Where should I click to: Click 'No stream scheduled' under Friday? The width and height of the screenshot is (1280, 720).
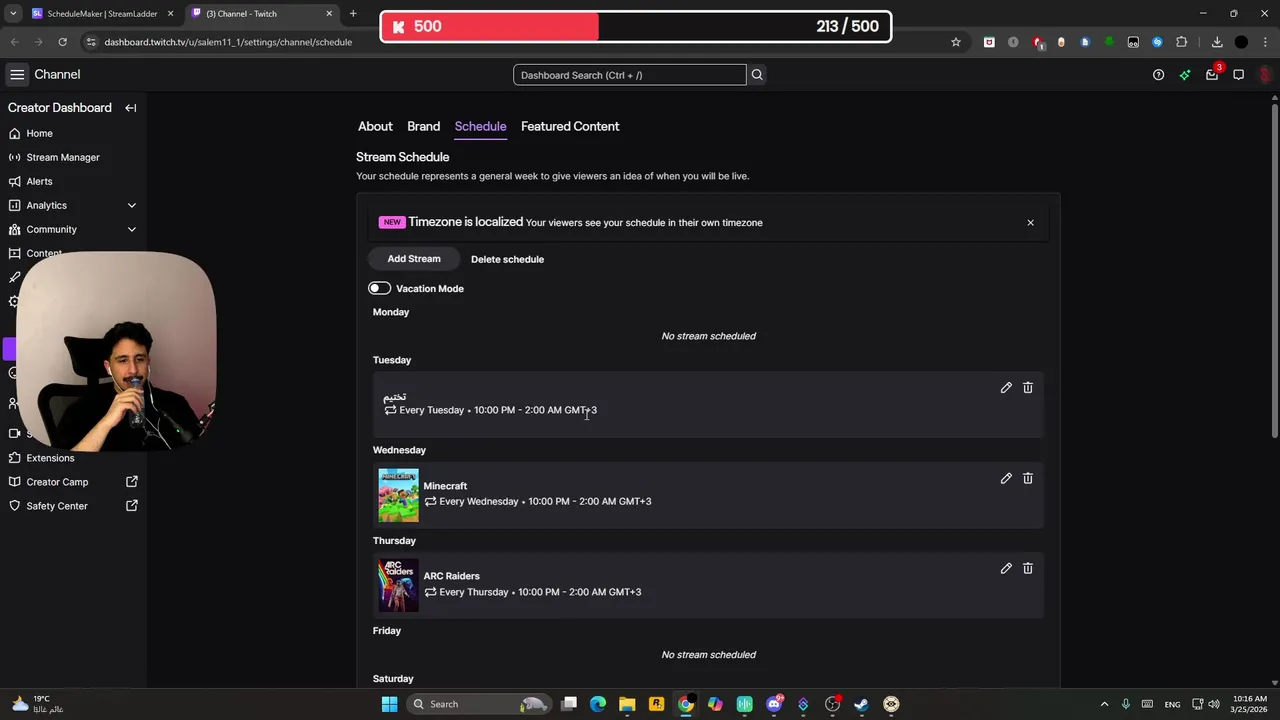pos(708,655)
